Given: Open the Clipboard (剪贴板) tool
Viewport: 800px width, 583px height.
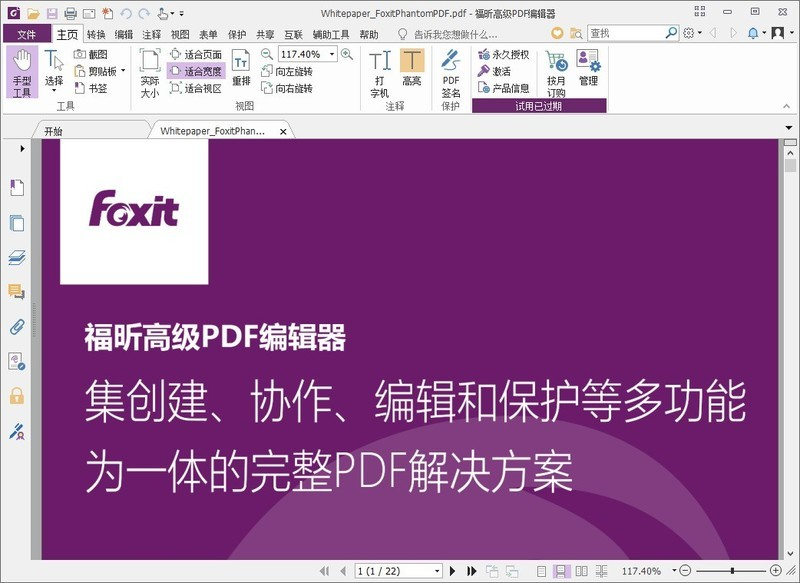Looking at the screenshot, I should 99,71.
